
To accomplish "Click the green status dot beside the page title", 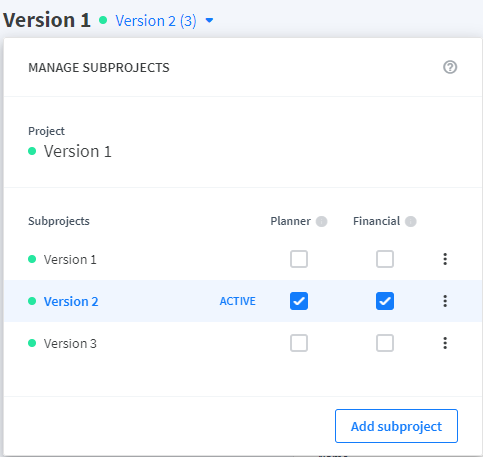I will click(103, 20).
